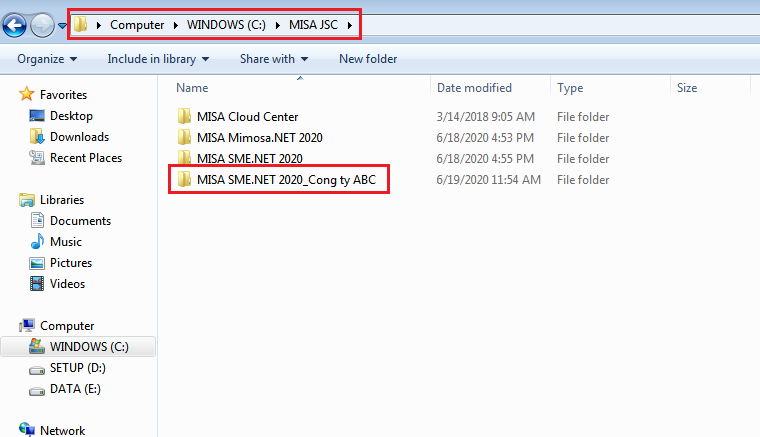
Task: Create a New folder
Action: pos(368,59)
